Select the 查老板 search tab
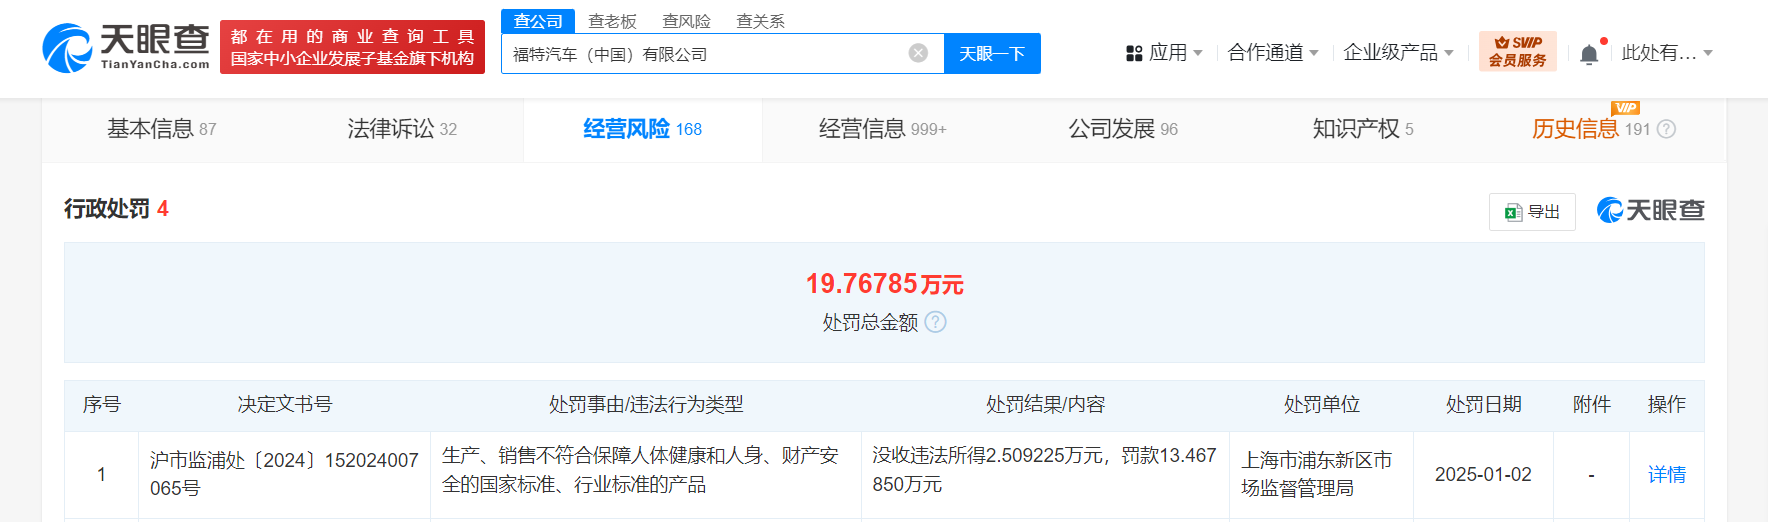Screen dimensions: 1768x522 coord(612,21)
